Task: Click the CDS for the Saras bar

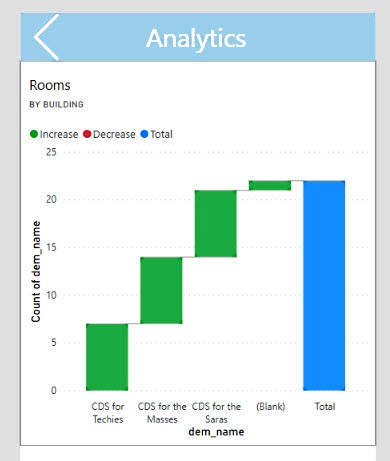Action: (216, 223)
